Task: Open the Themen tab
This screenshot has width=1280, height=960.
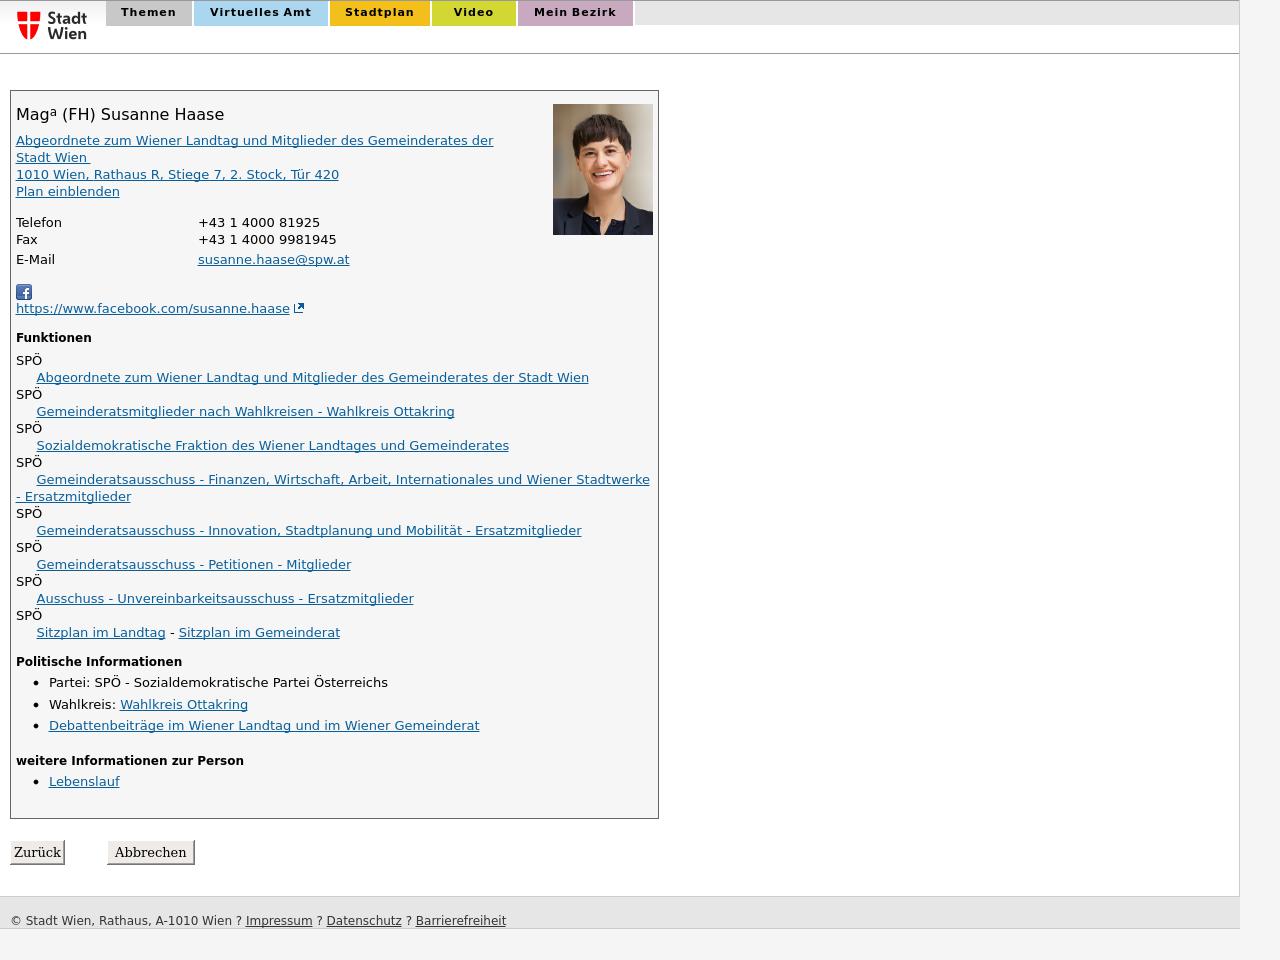Action: coord(148,13)
